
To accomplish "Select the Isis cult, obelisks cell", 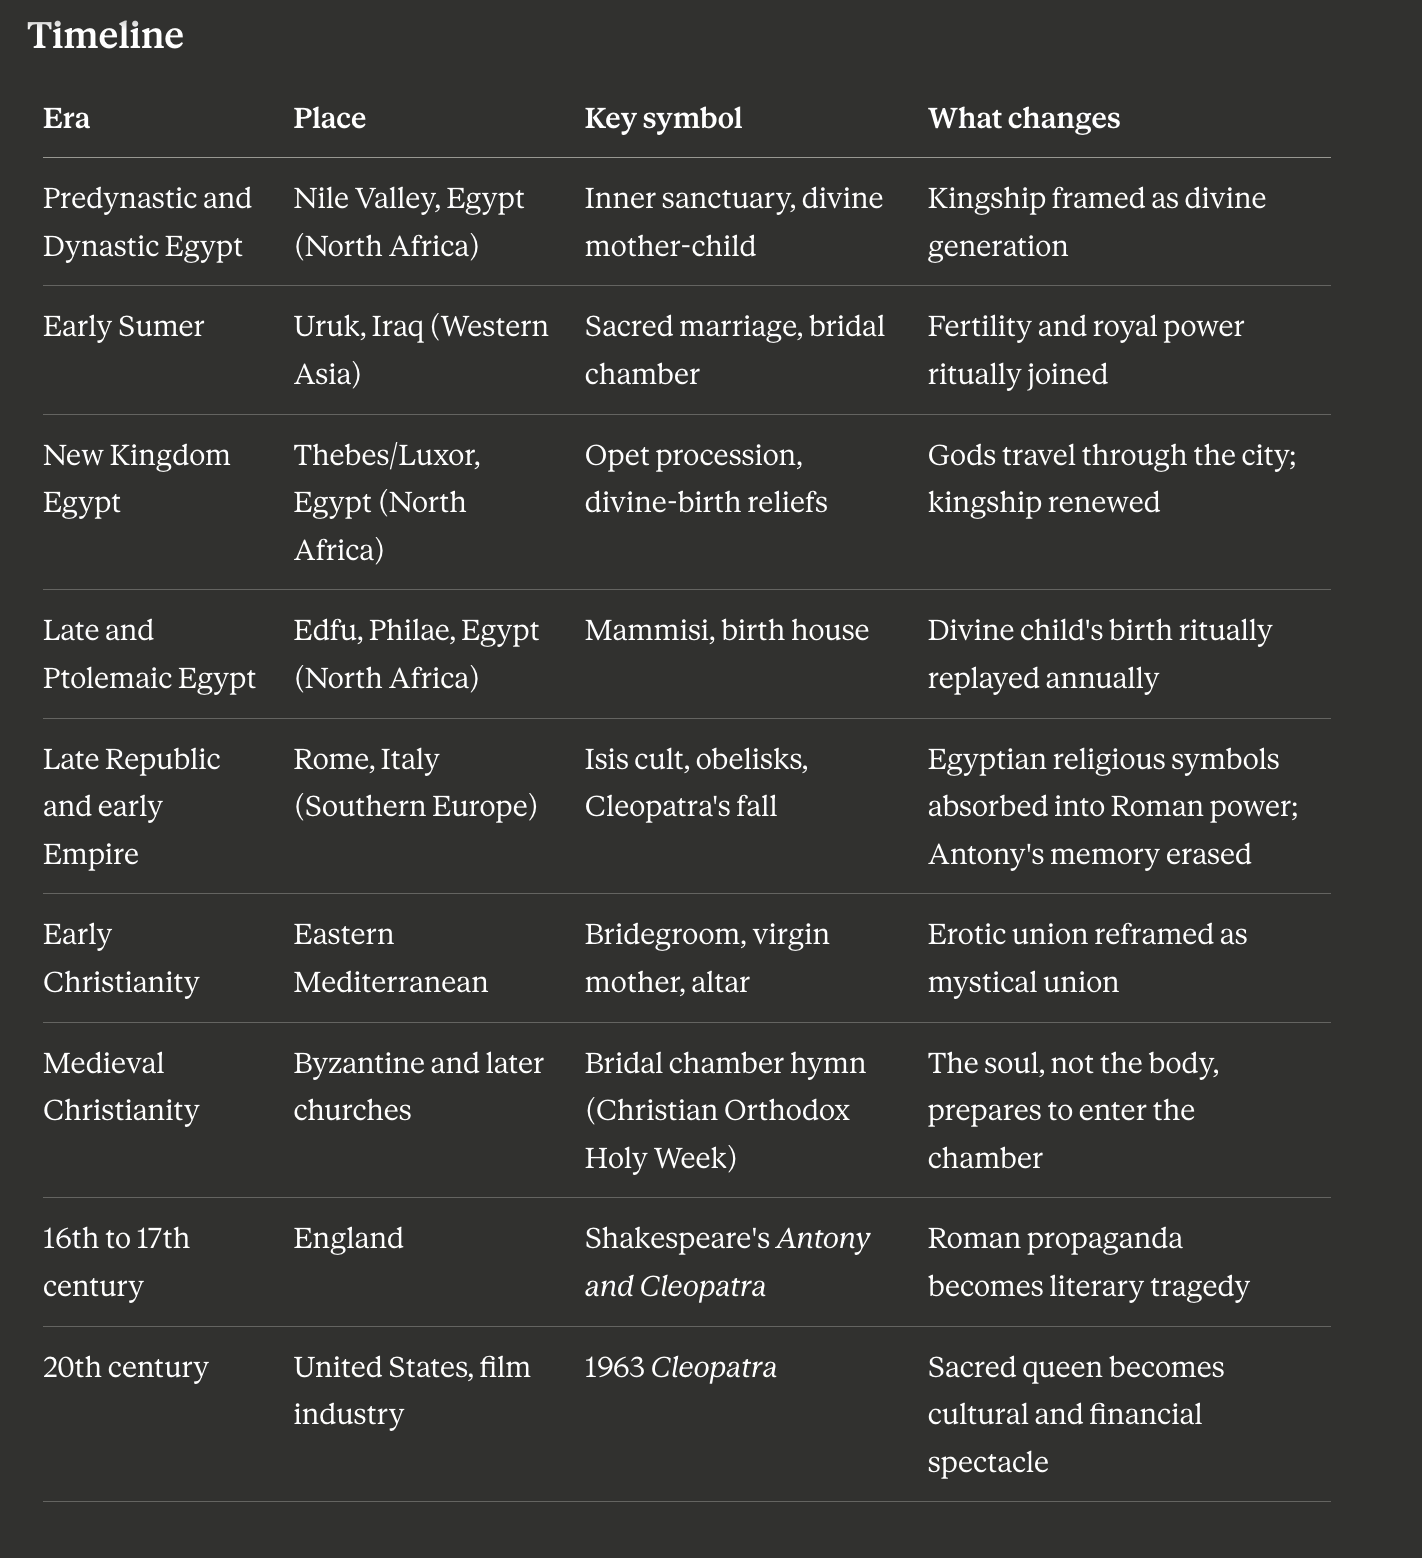I will tap(696, 782).
